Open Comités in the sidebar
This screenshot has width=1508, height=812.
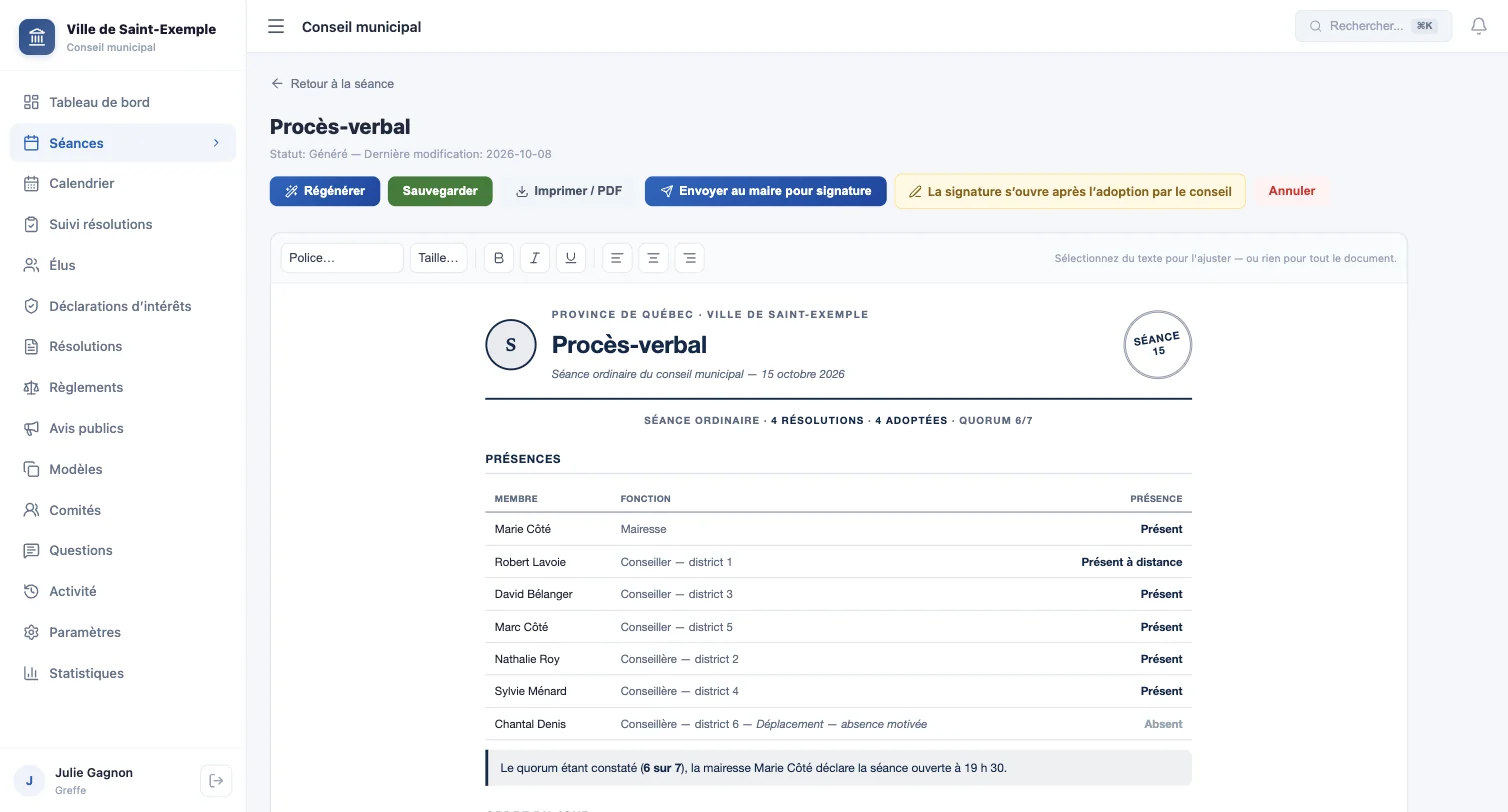pos(123,510)
